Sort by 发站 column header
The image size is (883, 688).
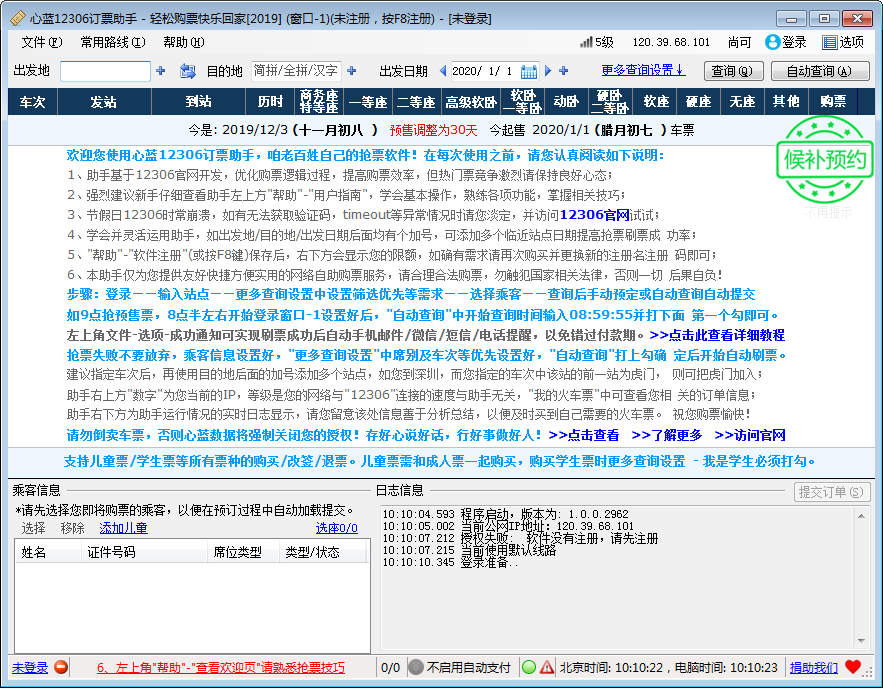tap(104, 102)
